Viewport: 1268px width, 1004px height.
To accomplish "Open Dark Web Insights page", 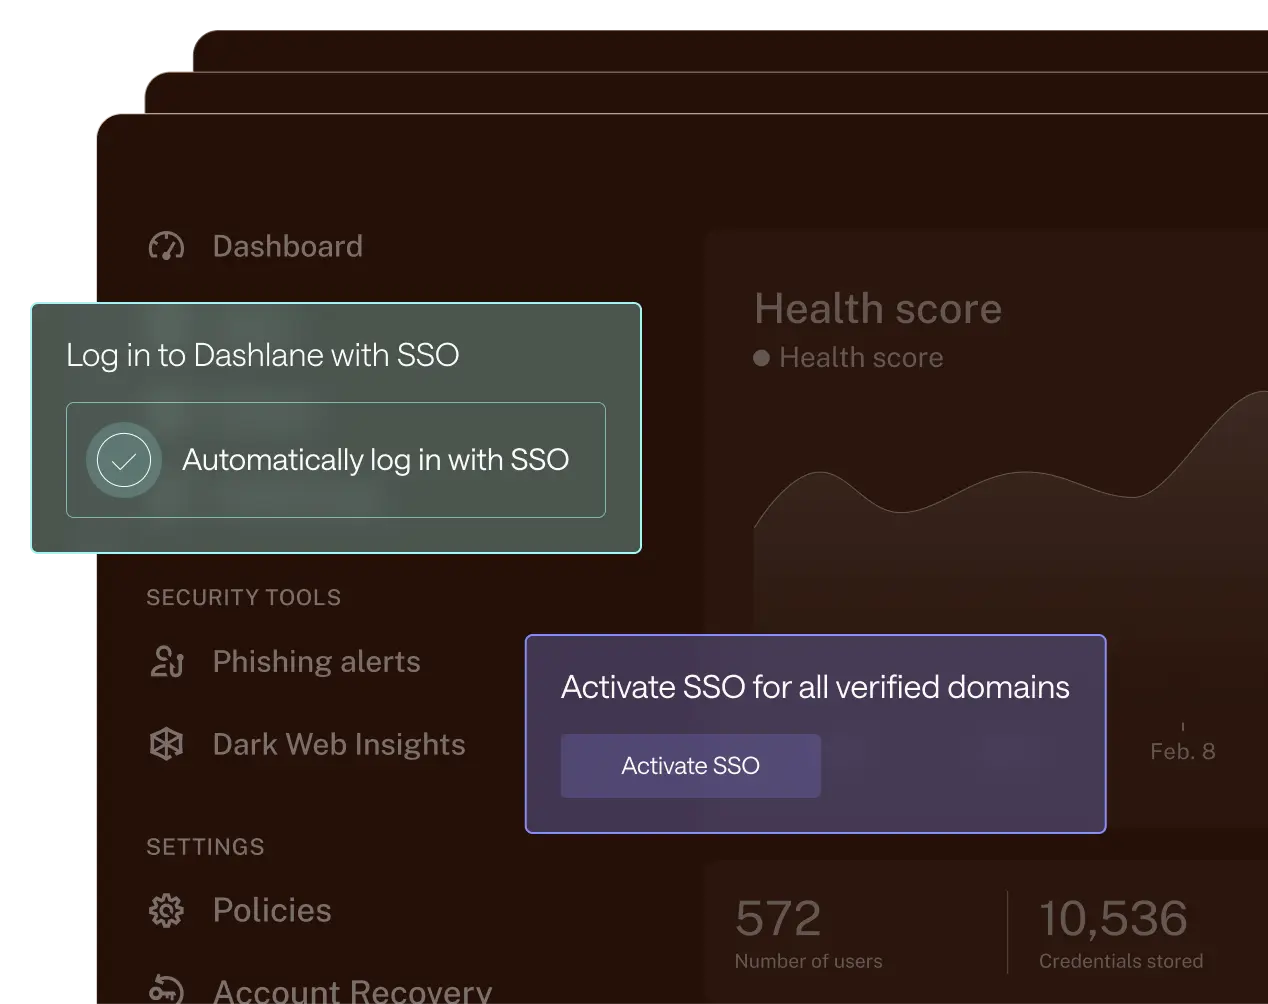I will pos(338,744).
